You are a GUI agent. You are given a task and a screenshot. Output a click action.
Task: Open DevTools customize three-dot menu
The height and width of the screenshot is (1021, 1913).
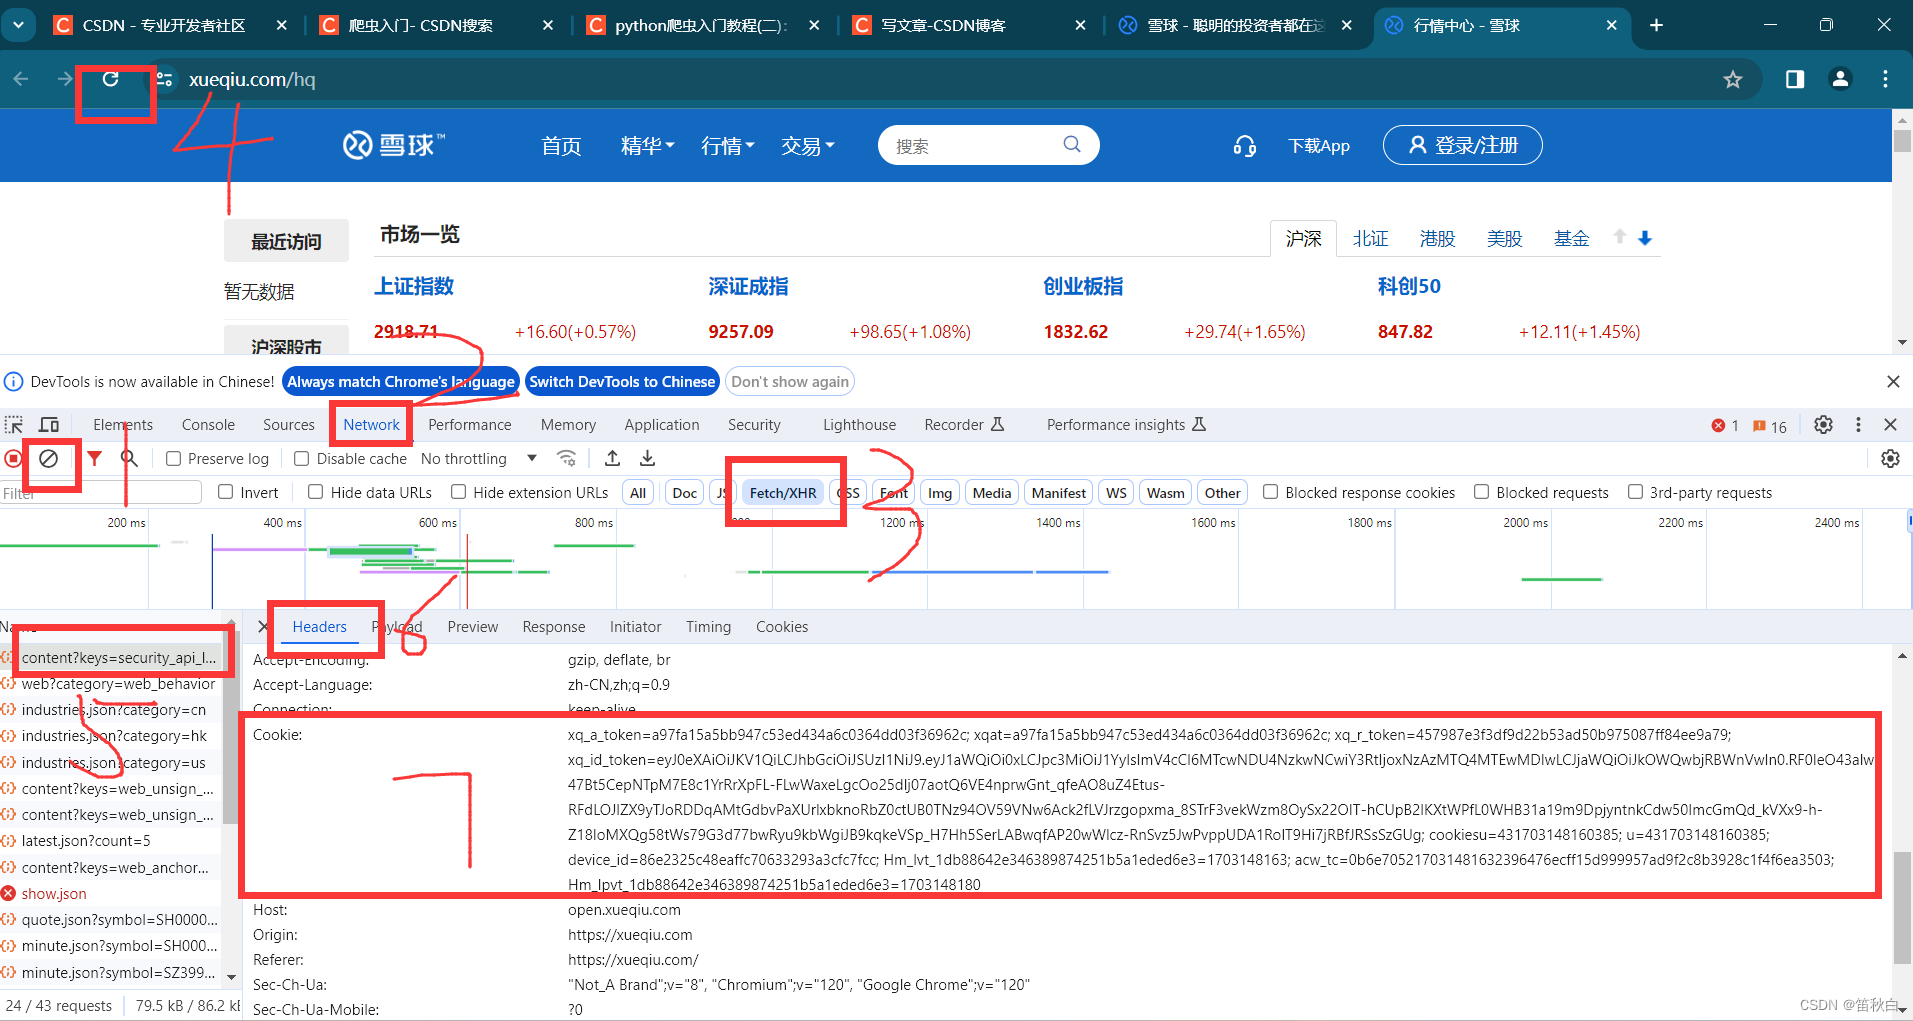tap(1858, 424)
